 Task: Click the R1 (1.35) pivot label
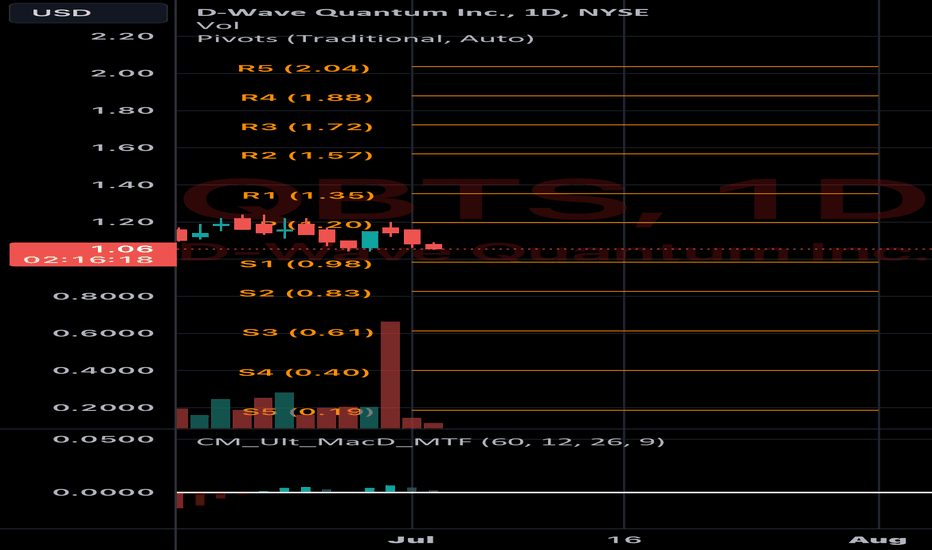point(308,195)
